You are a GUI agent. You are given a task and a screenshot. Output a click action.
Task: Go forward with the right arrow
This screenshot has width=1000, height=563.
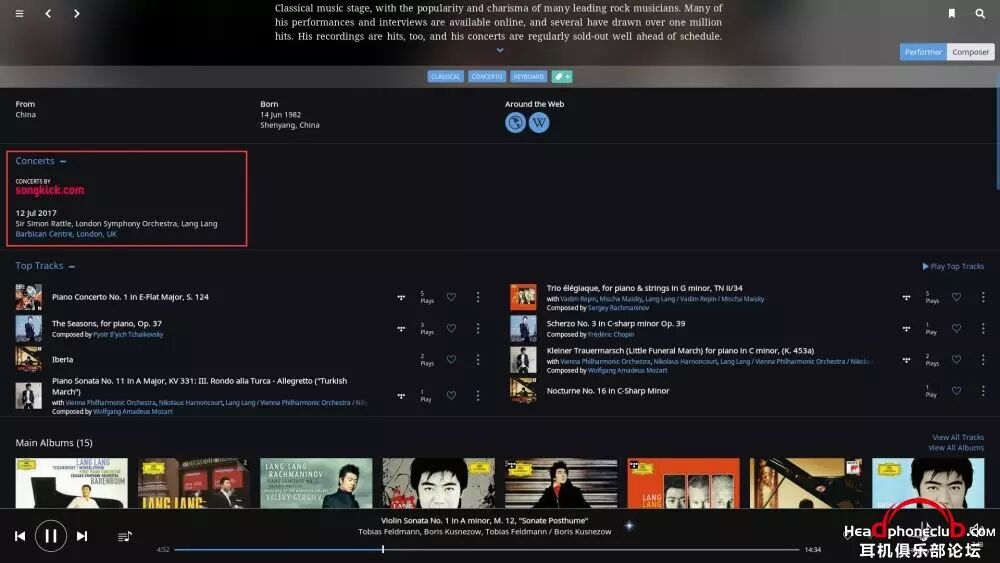pyautogui.click(x=77, y=13)
